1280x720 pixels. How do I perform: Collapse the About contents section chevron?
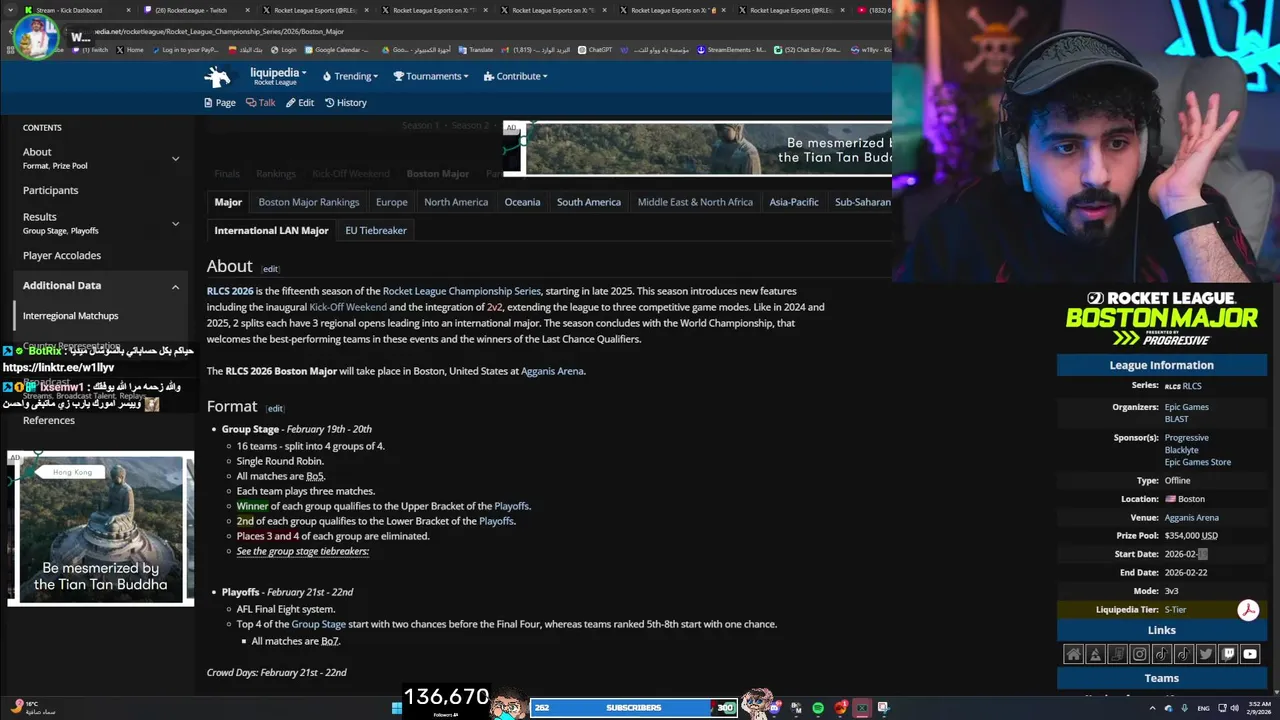[175, 158]
